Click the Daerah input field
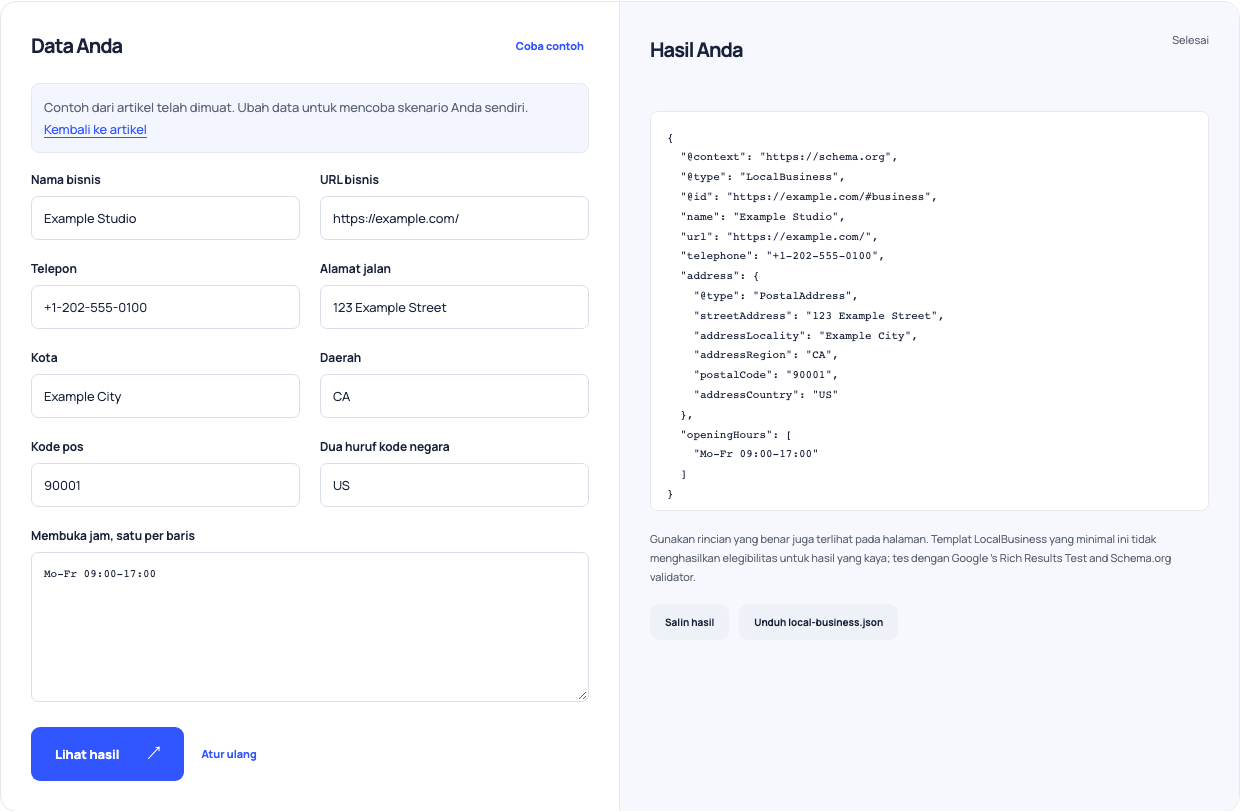The width and height of the screenshot is (1240, 812). pos(454,396)
